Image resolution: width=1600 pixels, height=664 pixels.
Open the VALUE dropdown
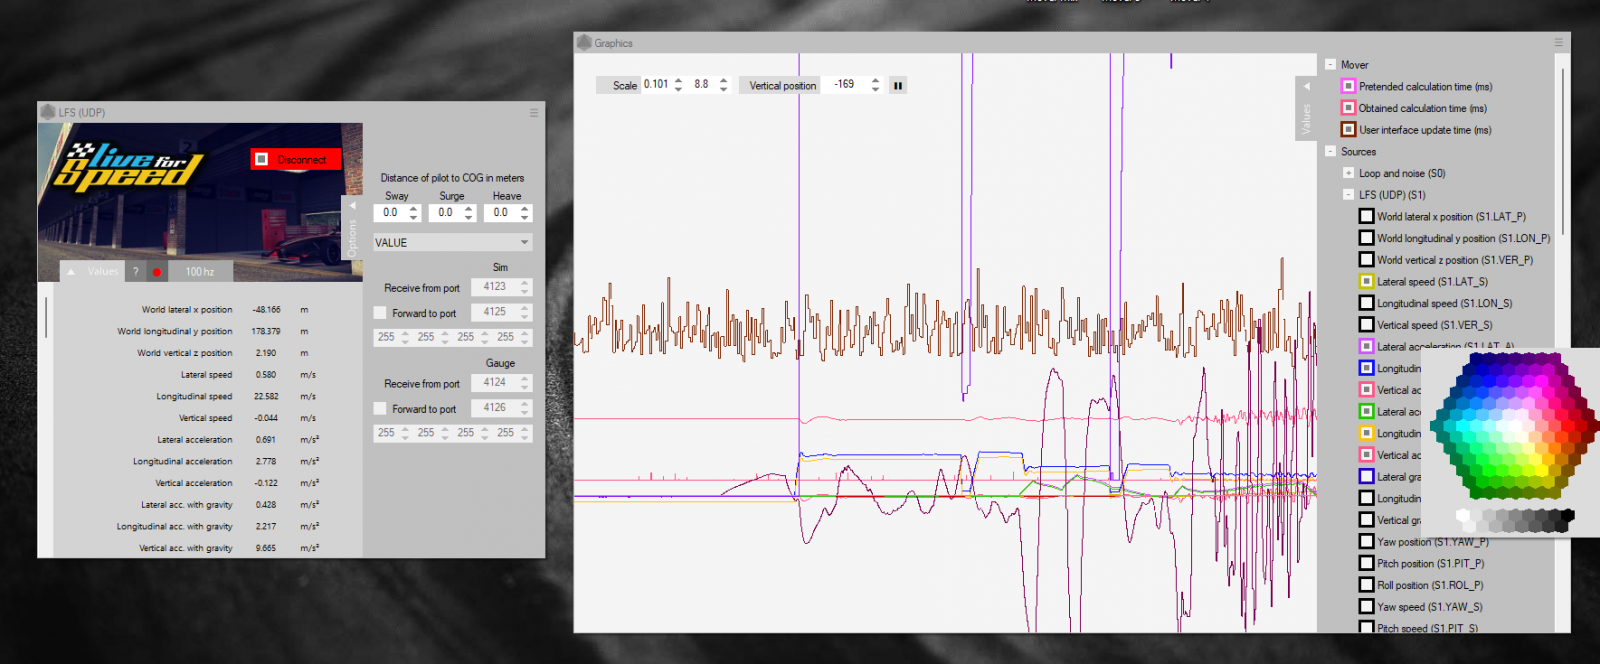pos(453,242)
